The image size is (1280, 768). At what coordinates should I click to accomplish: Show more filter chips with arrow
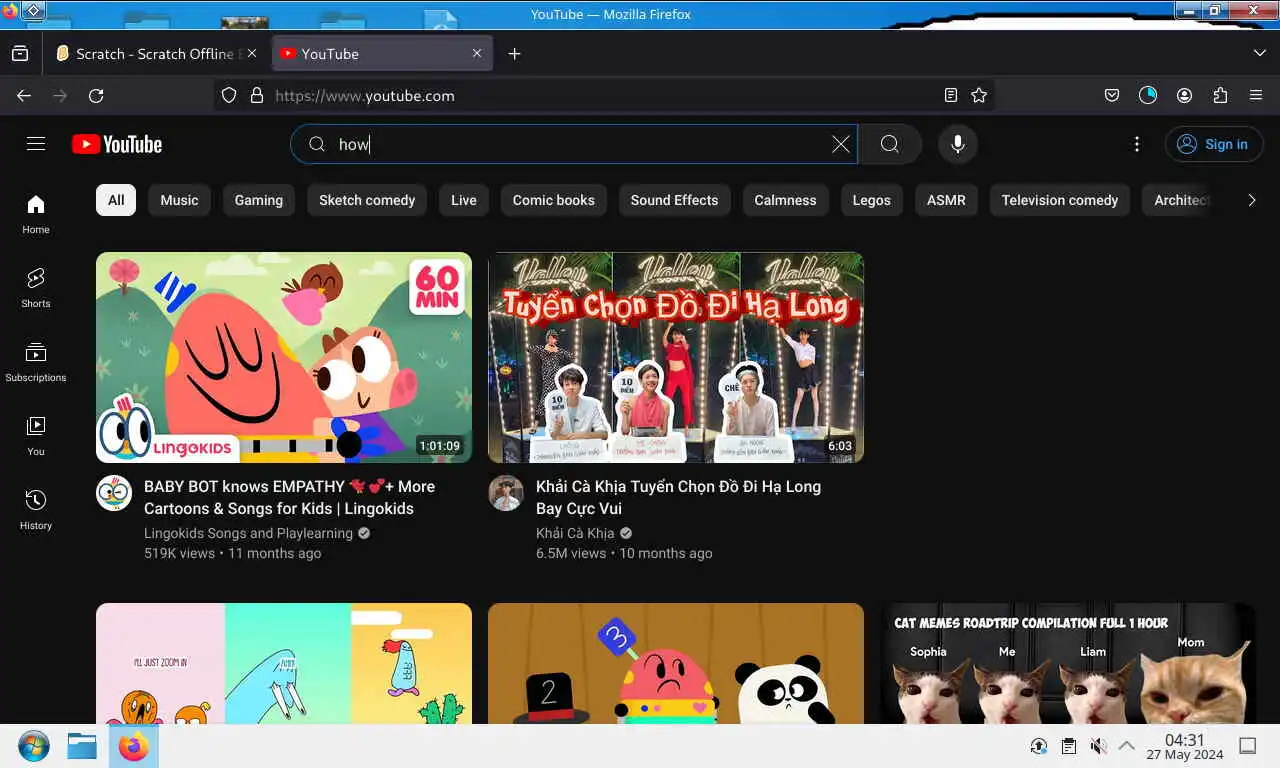click(1251, 200)
